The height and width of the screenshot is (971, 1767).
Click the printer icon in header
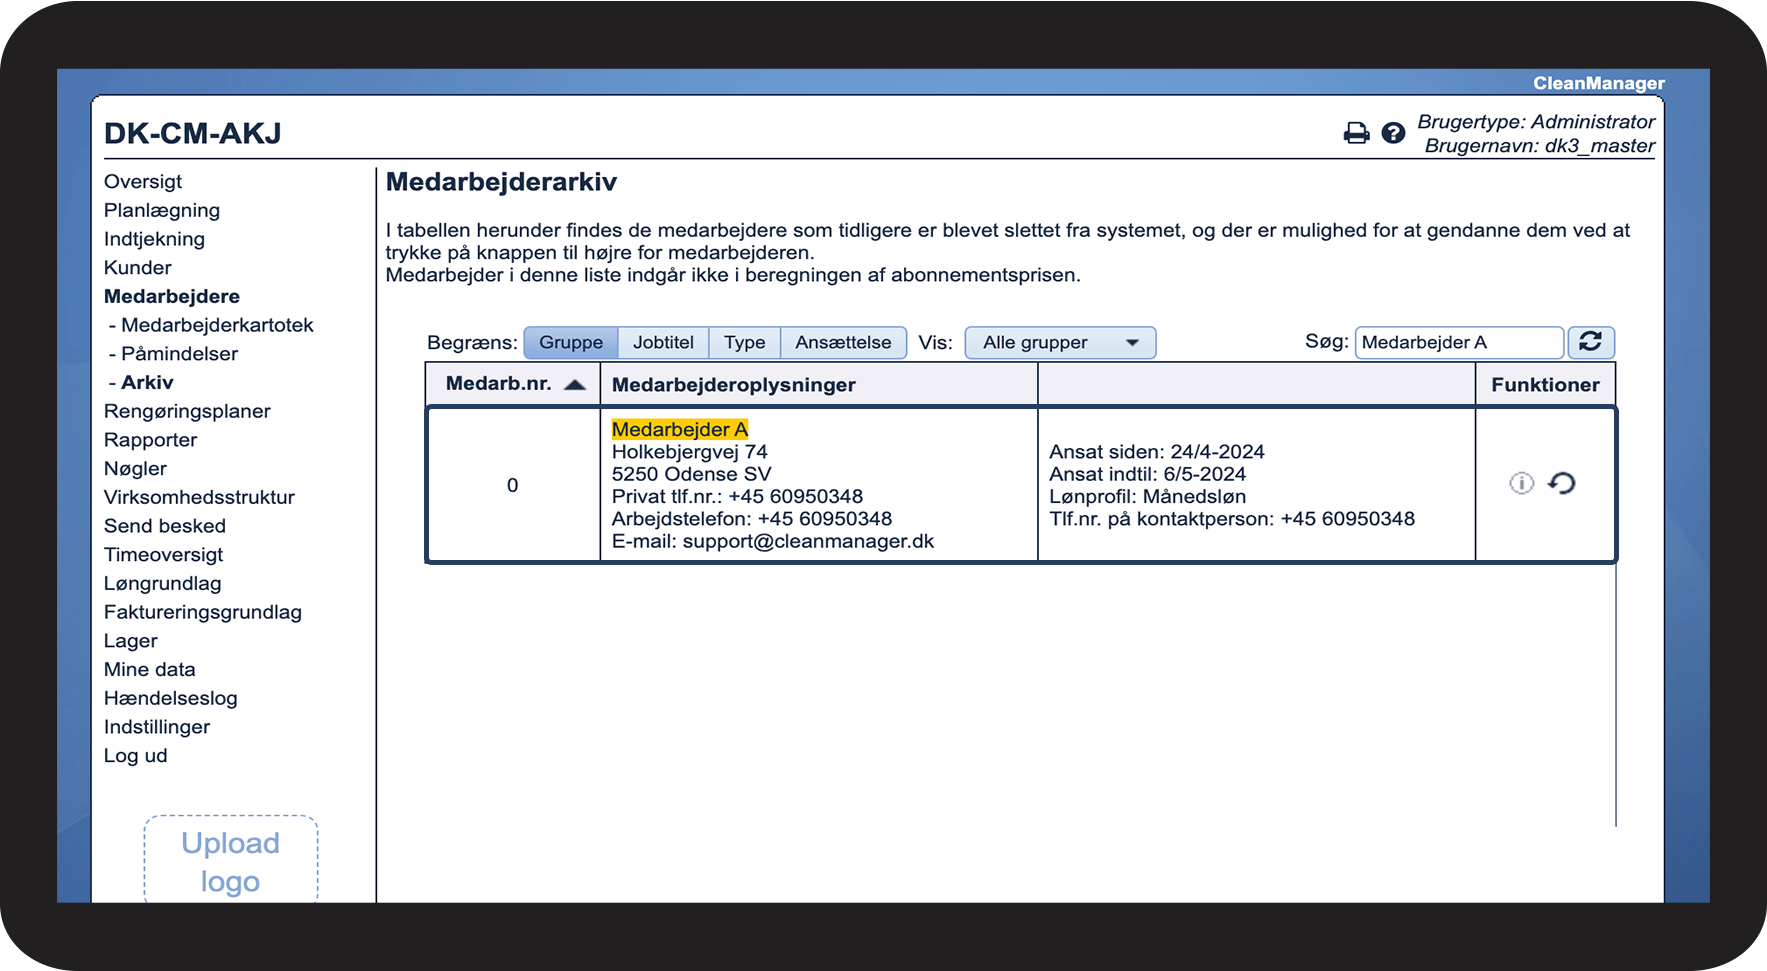tap(1356, 133)
